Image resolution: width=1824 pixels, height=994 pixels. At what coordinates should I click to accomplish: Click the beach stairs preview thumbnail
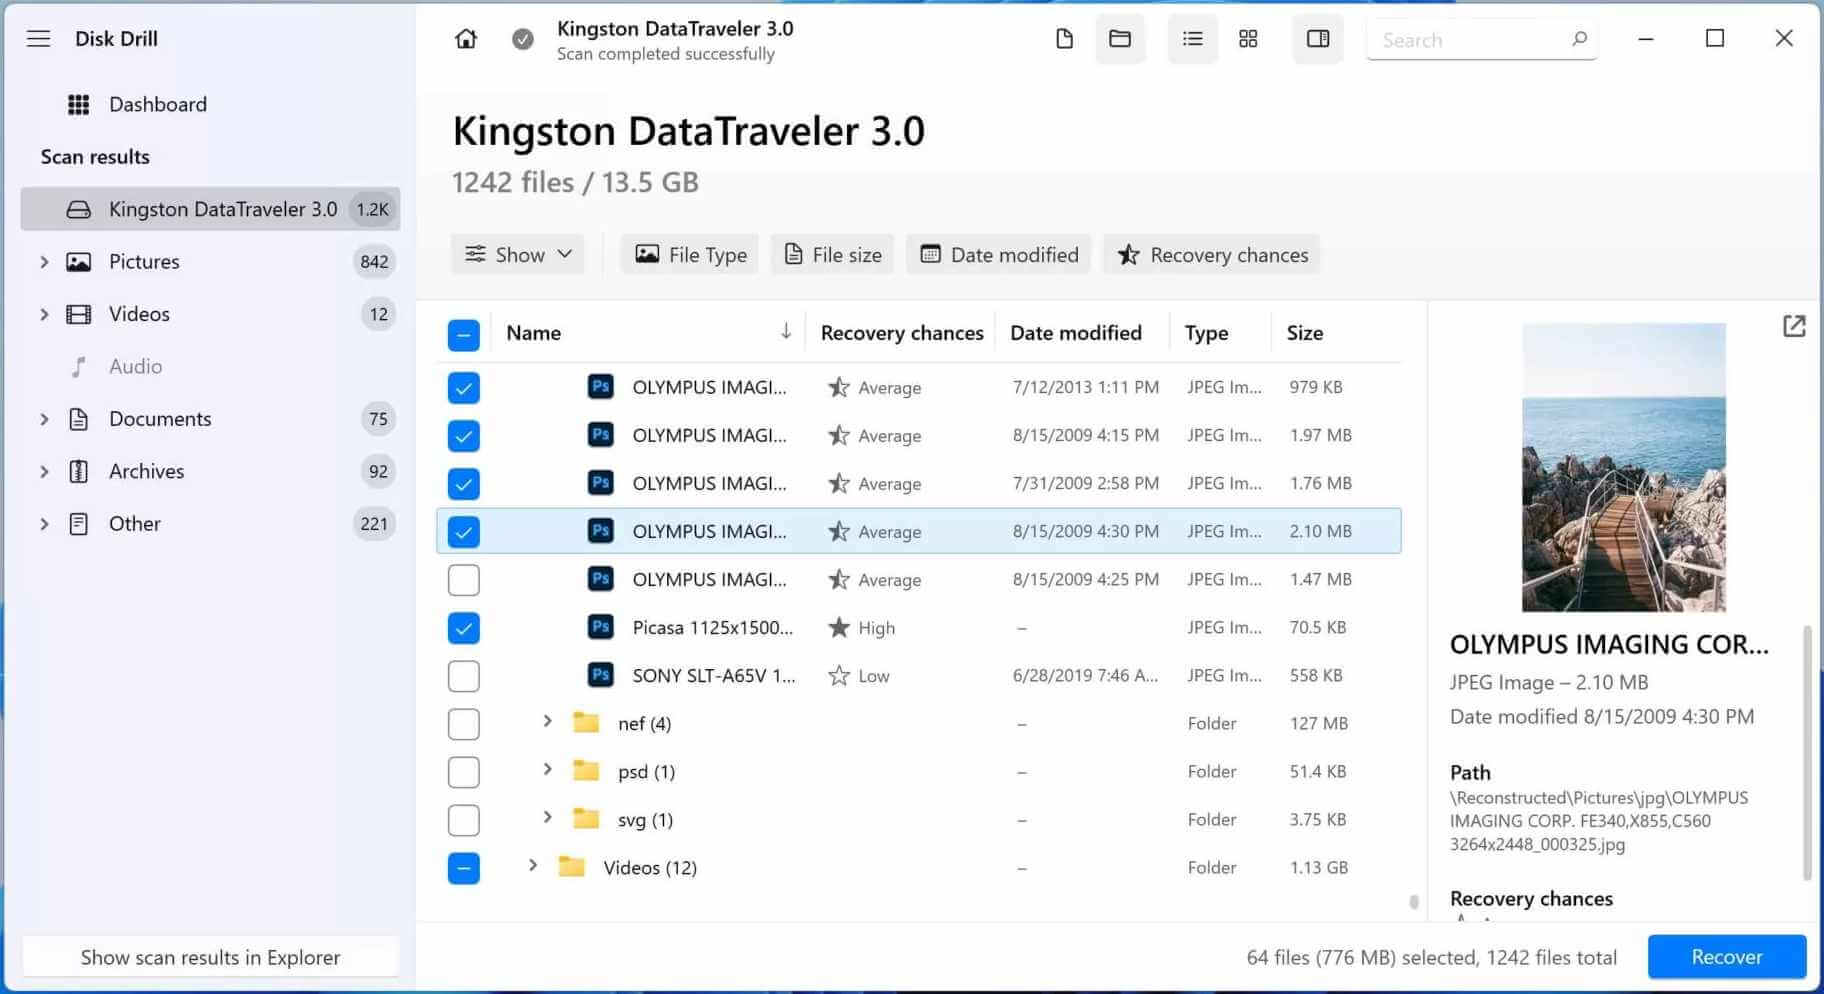[x=1624, y=467]
